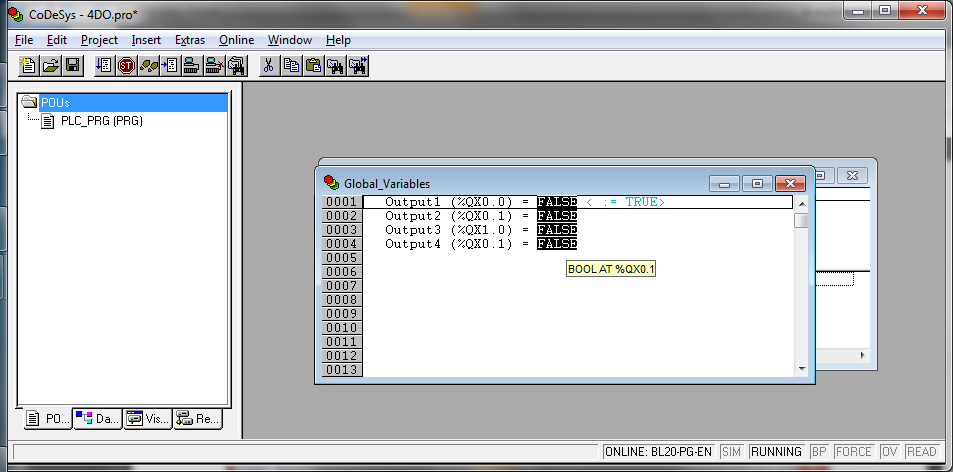Click the Output3 (%QX1.0) variable text
The width and height of the screenshot is (953, 472).
(x=449, y=230)
